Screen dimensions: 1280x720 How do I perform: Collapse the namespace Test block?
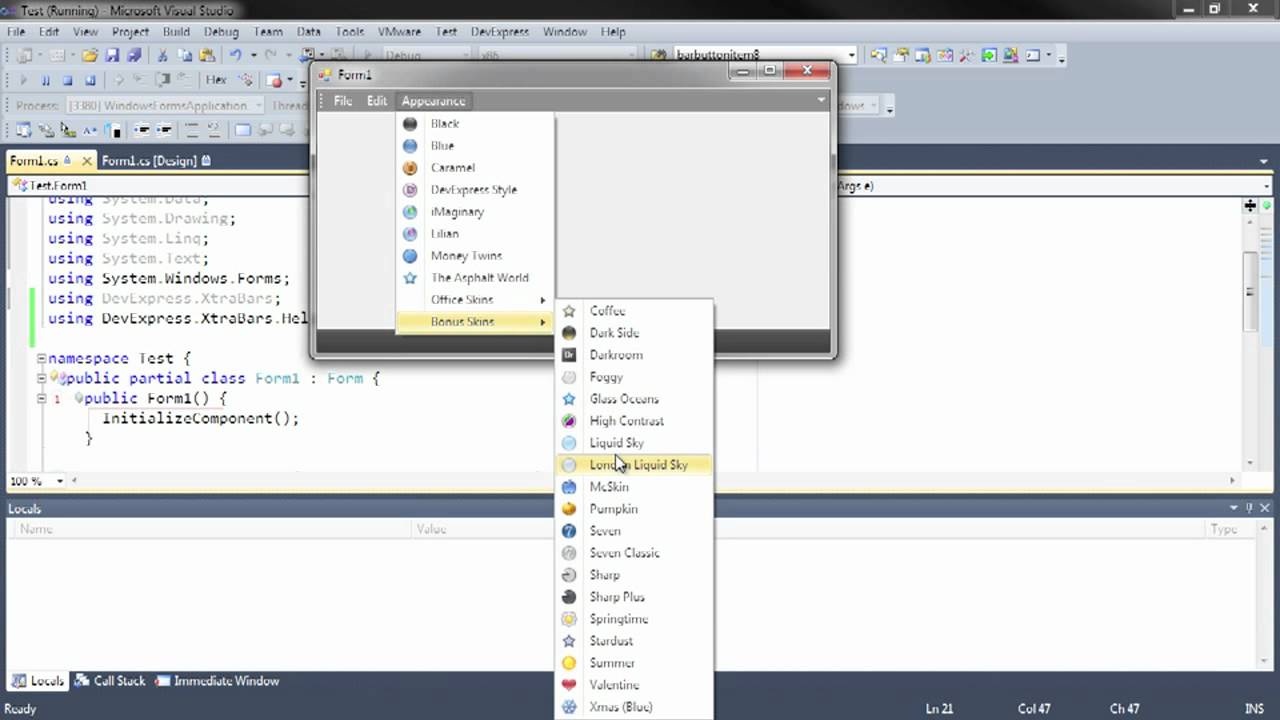[x=41, y=358]
